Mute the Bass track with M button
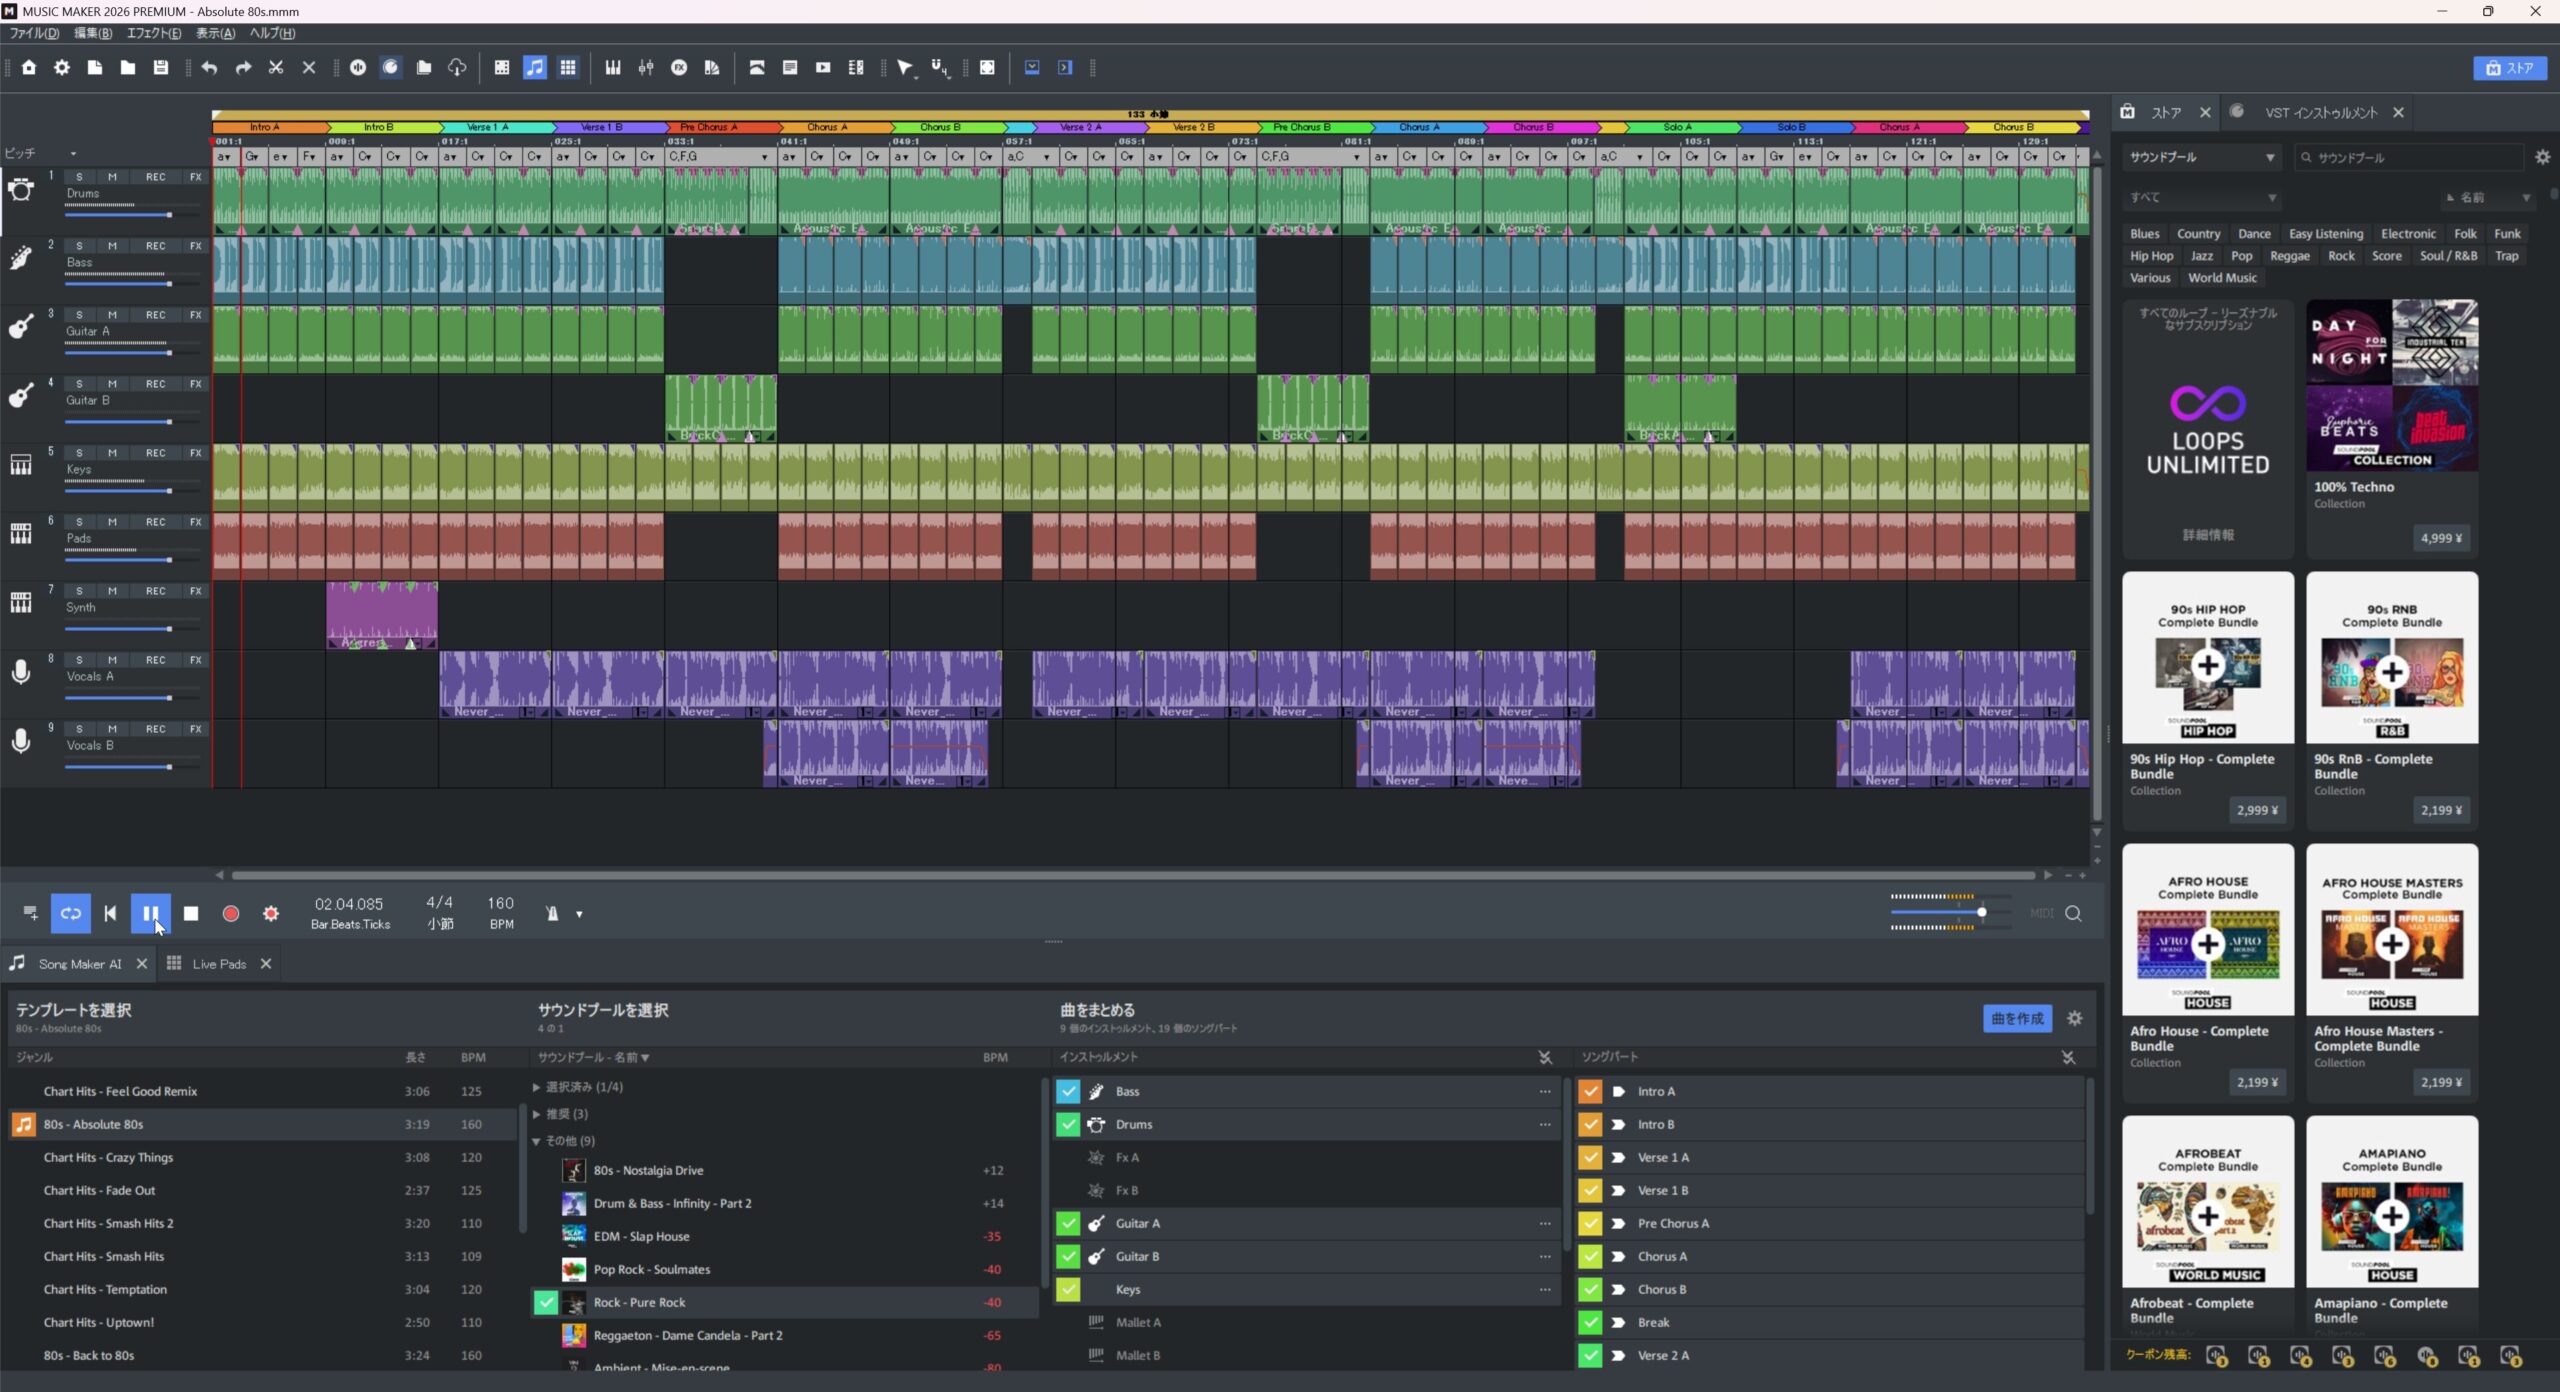Viewport: 2560px width, 1392px height. coord(112,246)
